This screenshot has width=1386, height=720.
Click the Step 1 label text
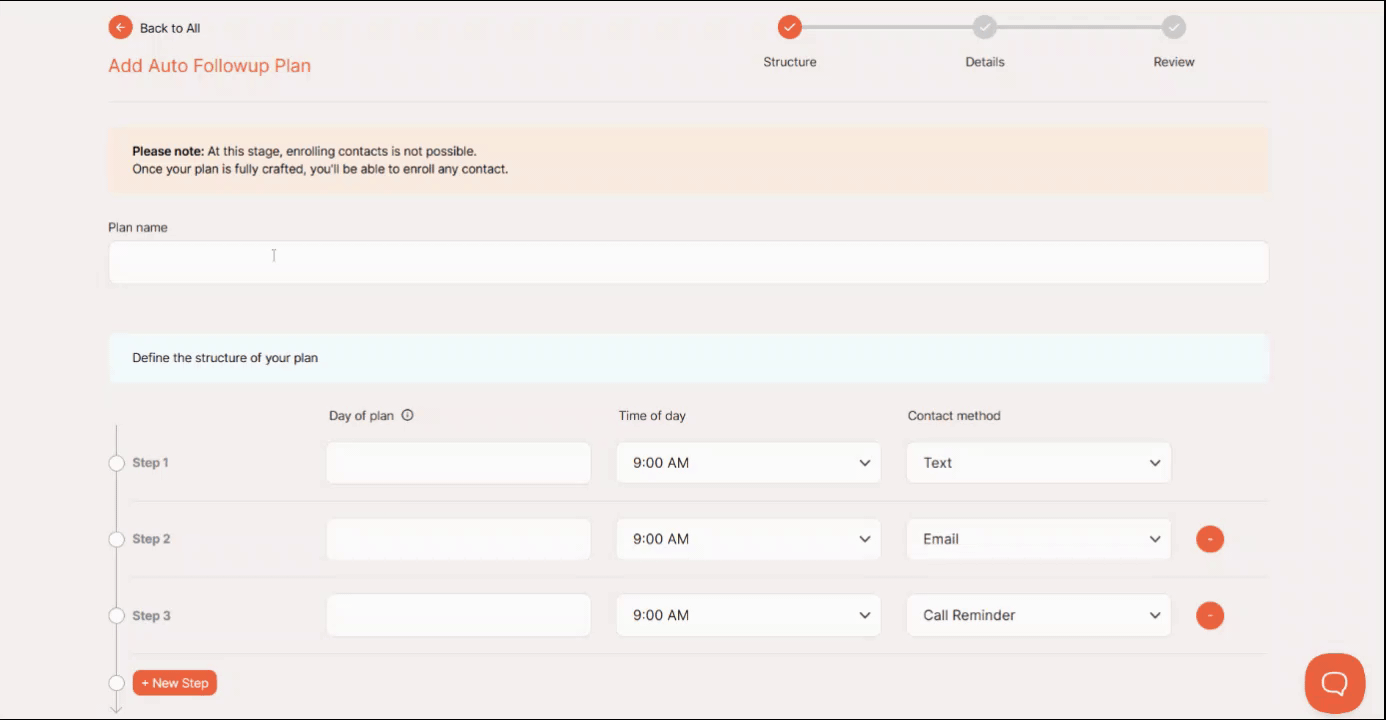[x=151, y=463]
